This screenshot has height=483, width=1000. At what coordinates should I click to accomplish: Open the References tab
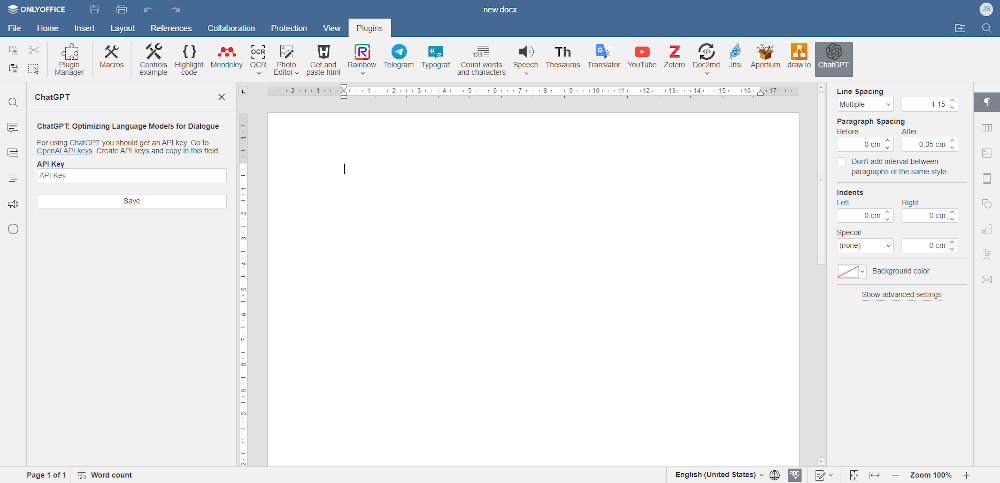point(171,28)
